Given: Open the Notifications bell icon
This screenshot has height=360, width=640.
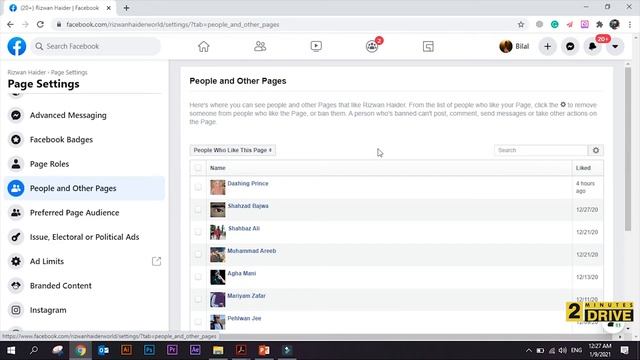Looking at the screenshot, I should point(593,47).
